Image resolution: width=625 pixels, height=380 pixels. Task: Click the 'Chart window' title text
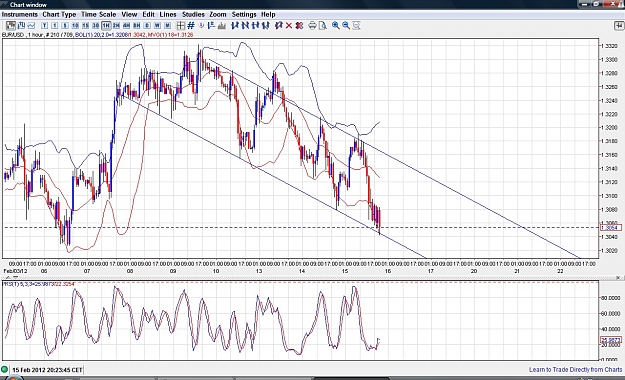[x=28, y=5]
